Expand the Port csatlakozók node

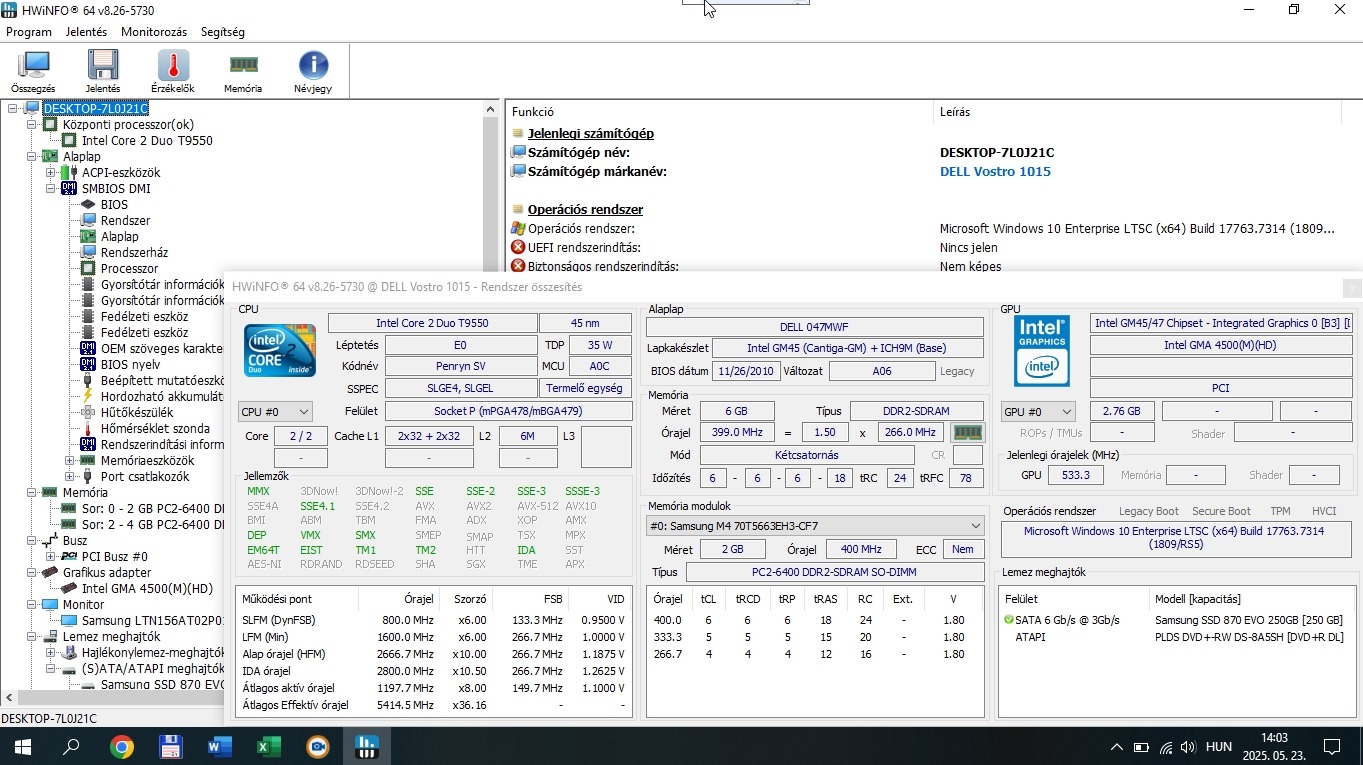click(70, 477)
